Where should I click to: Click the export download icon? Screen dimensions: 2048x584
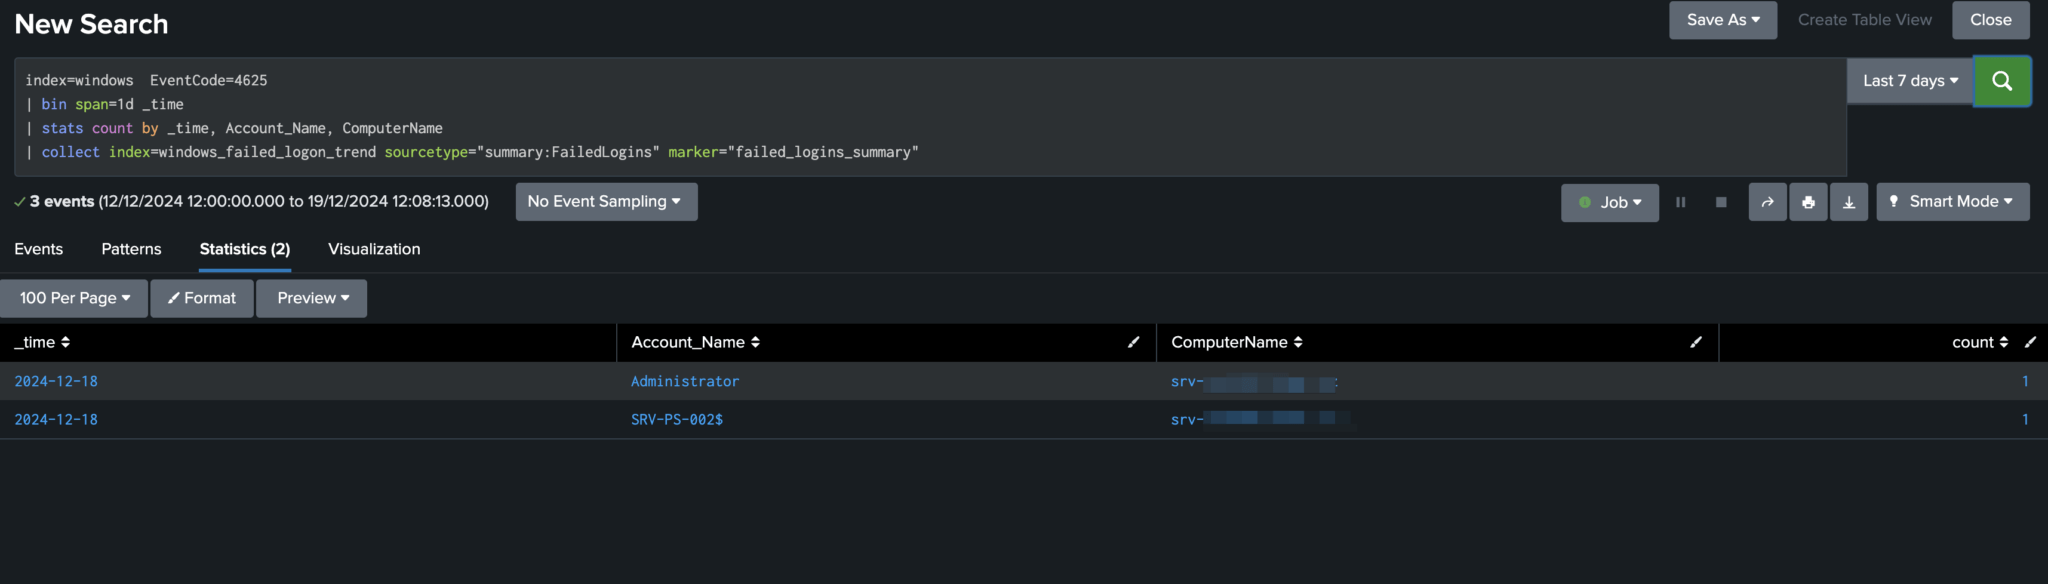click(x=1849, y=202)
